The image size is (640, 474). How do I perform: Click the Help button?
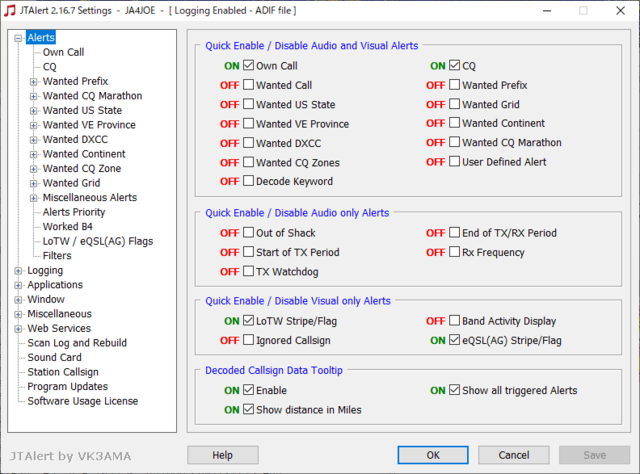click(223, 455)
